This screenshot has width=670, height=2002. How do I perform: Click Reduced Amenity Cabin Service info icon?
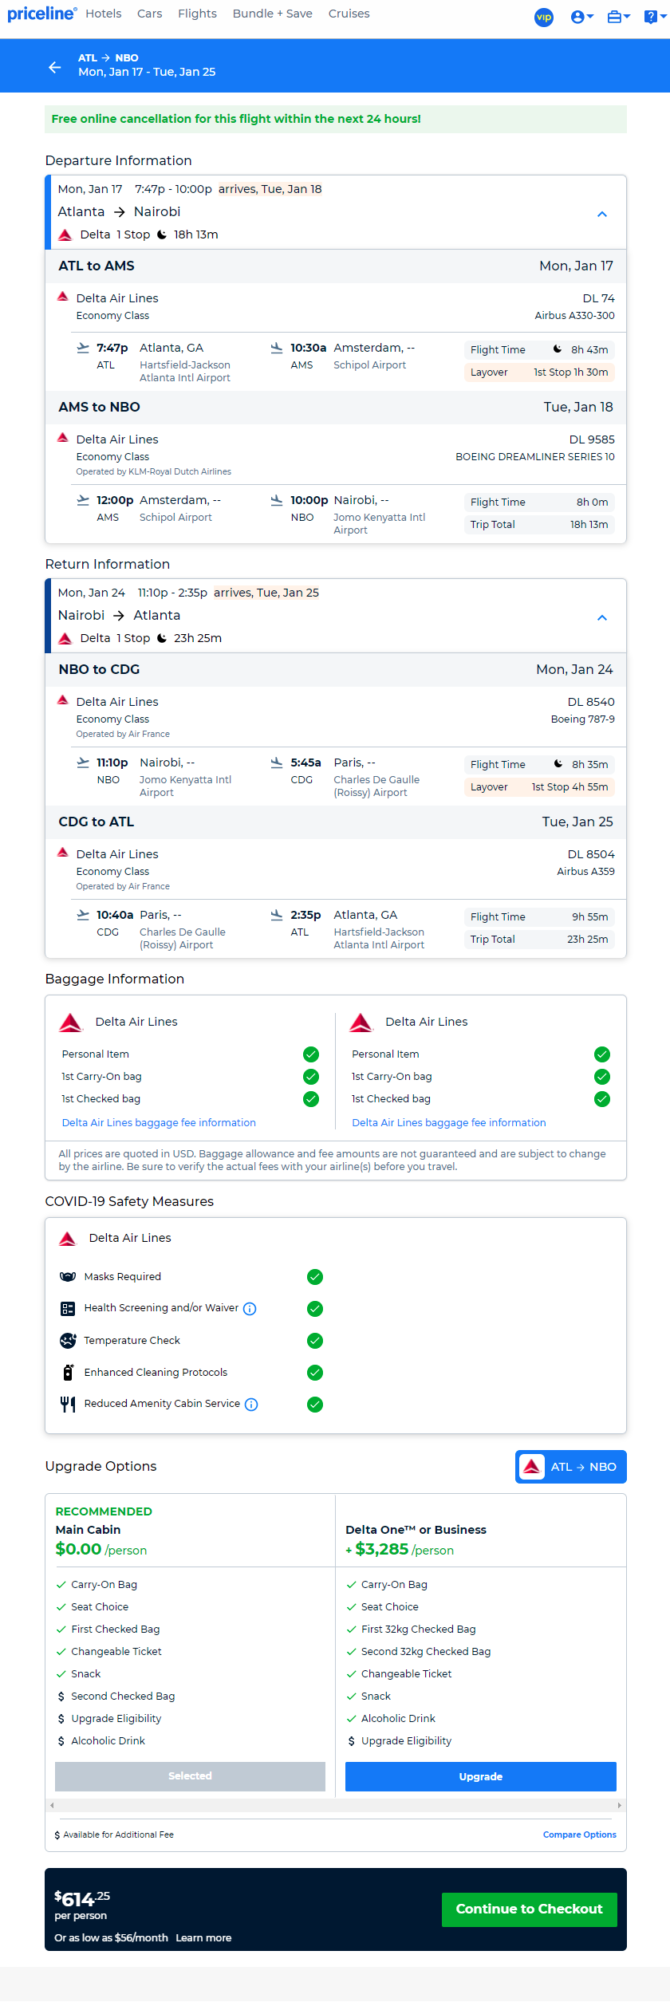(x=252, y=1404)
